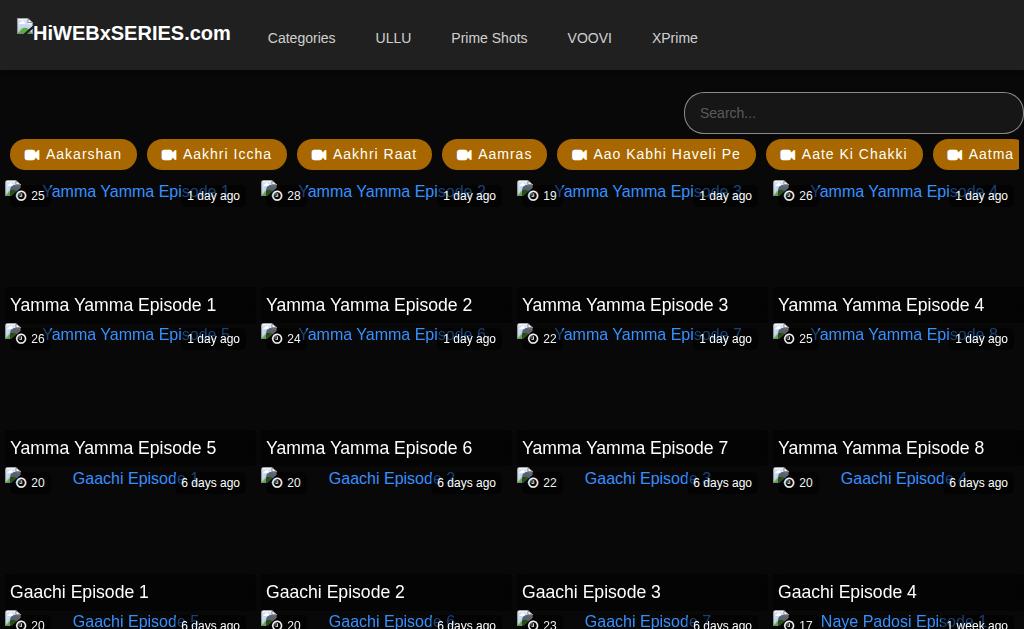Click the camera icon on Aakhri Raat tag
The width and height of the screenshot is (1024, 629).
click(x=319, y=155)
